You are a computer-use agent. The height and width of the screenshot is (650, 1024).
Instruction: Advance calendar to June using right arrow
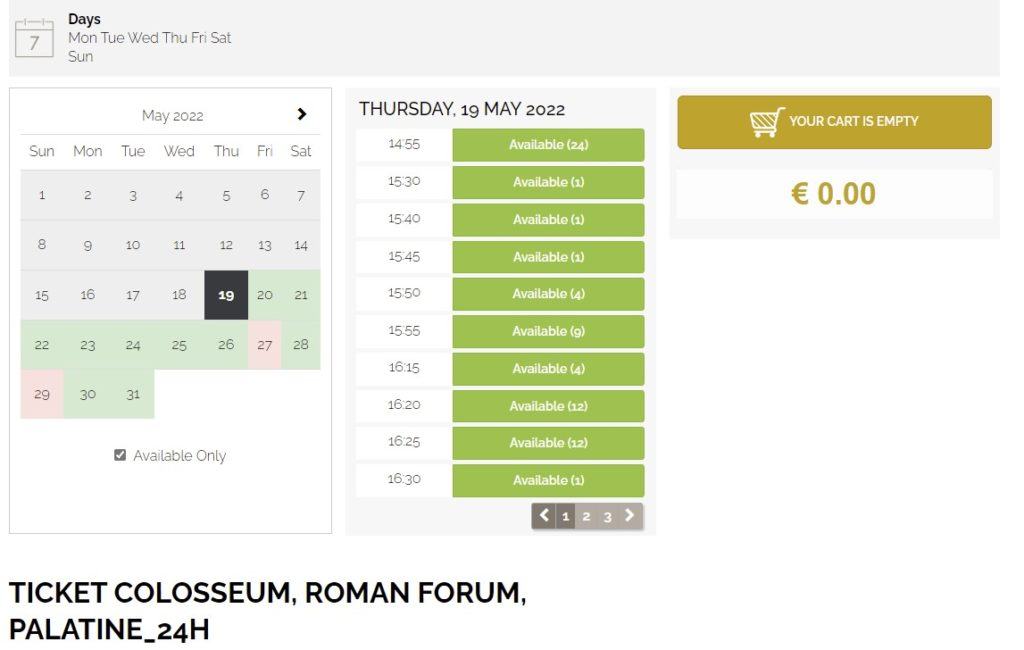click(303, 115)
